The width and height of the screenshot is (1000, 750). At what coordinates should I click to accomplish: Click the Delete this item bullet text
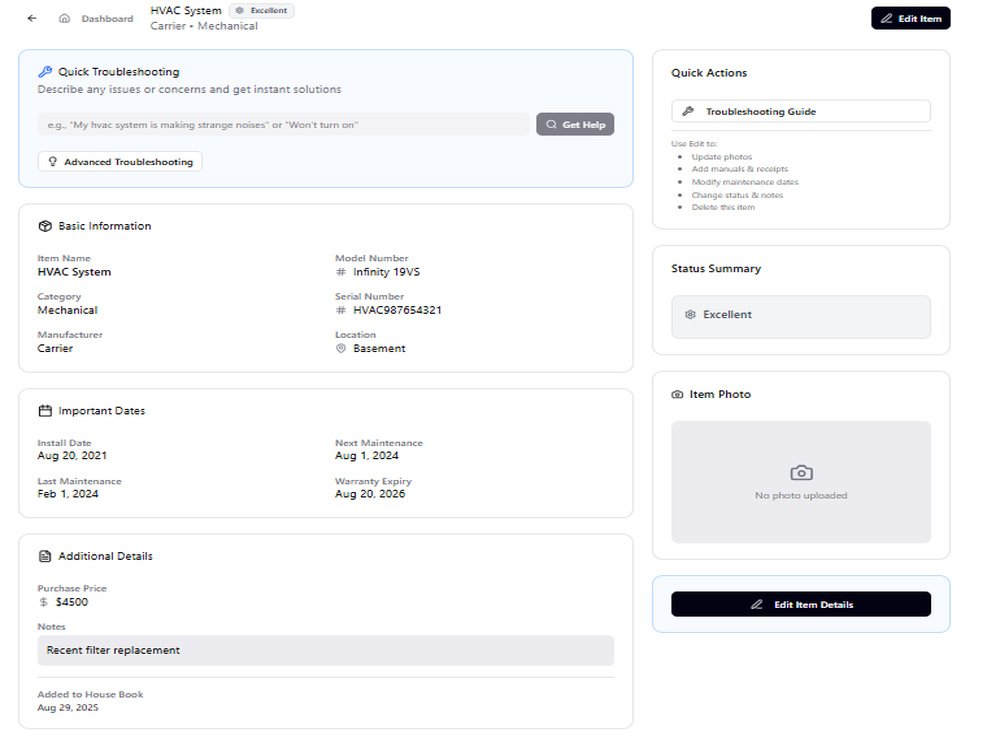(723, 207)
